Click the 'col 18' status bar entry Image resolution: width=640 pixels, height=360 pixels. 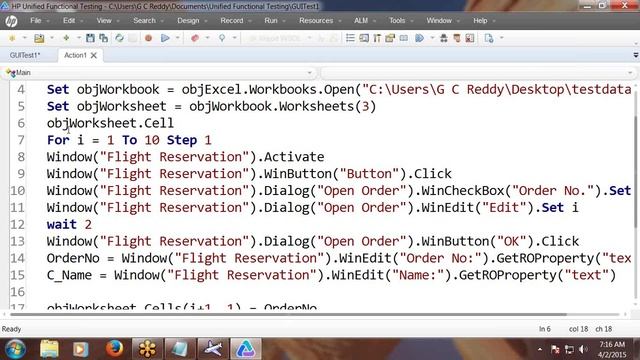(x=578, y=329)
